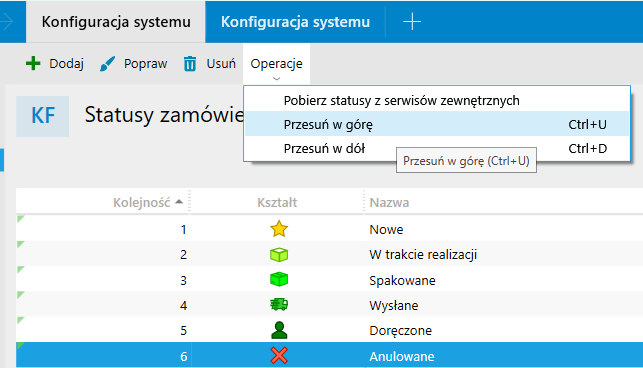Select the highlighted Anulowane row
Viewport: 643px width, 368px height.
329,355
